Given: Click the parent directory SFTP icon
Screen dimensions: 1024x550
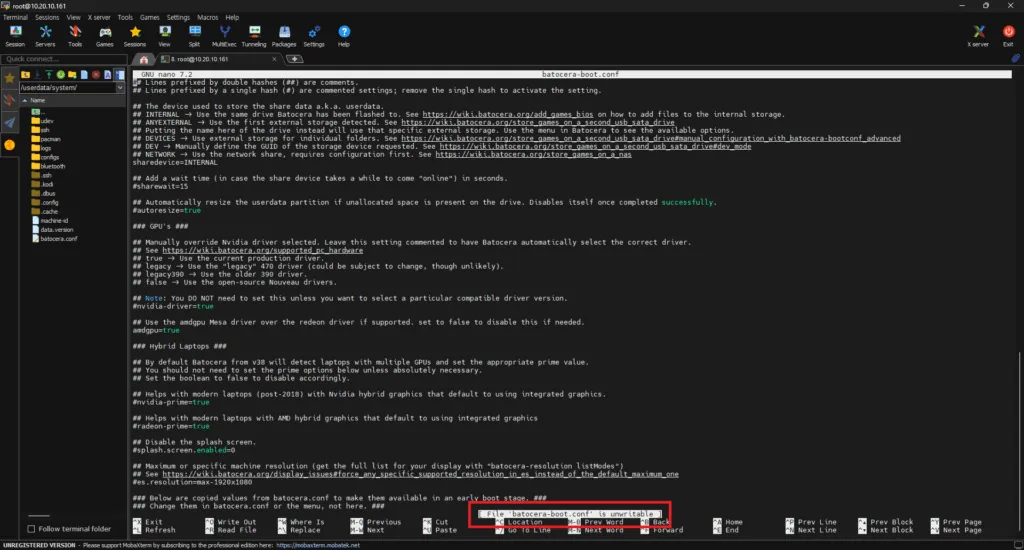Looking at the screenshot, I should 25,74.
